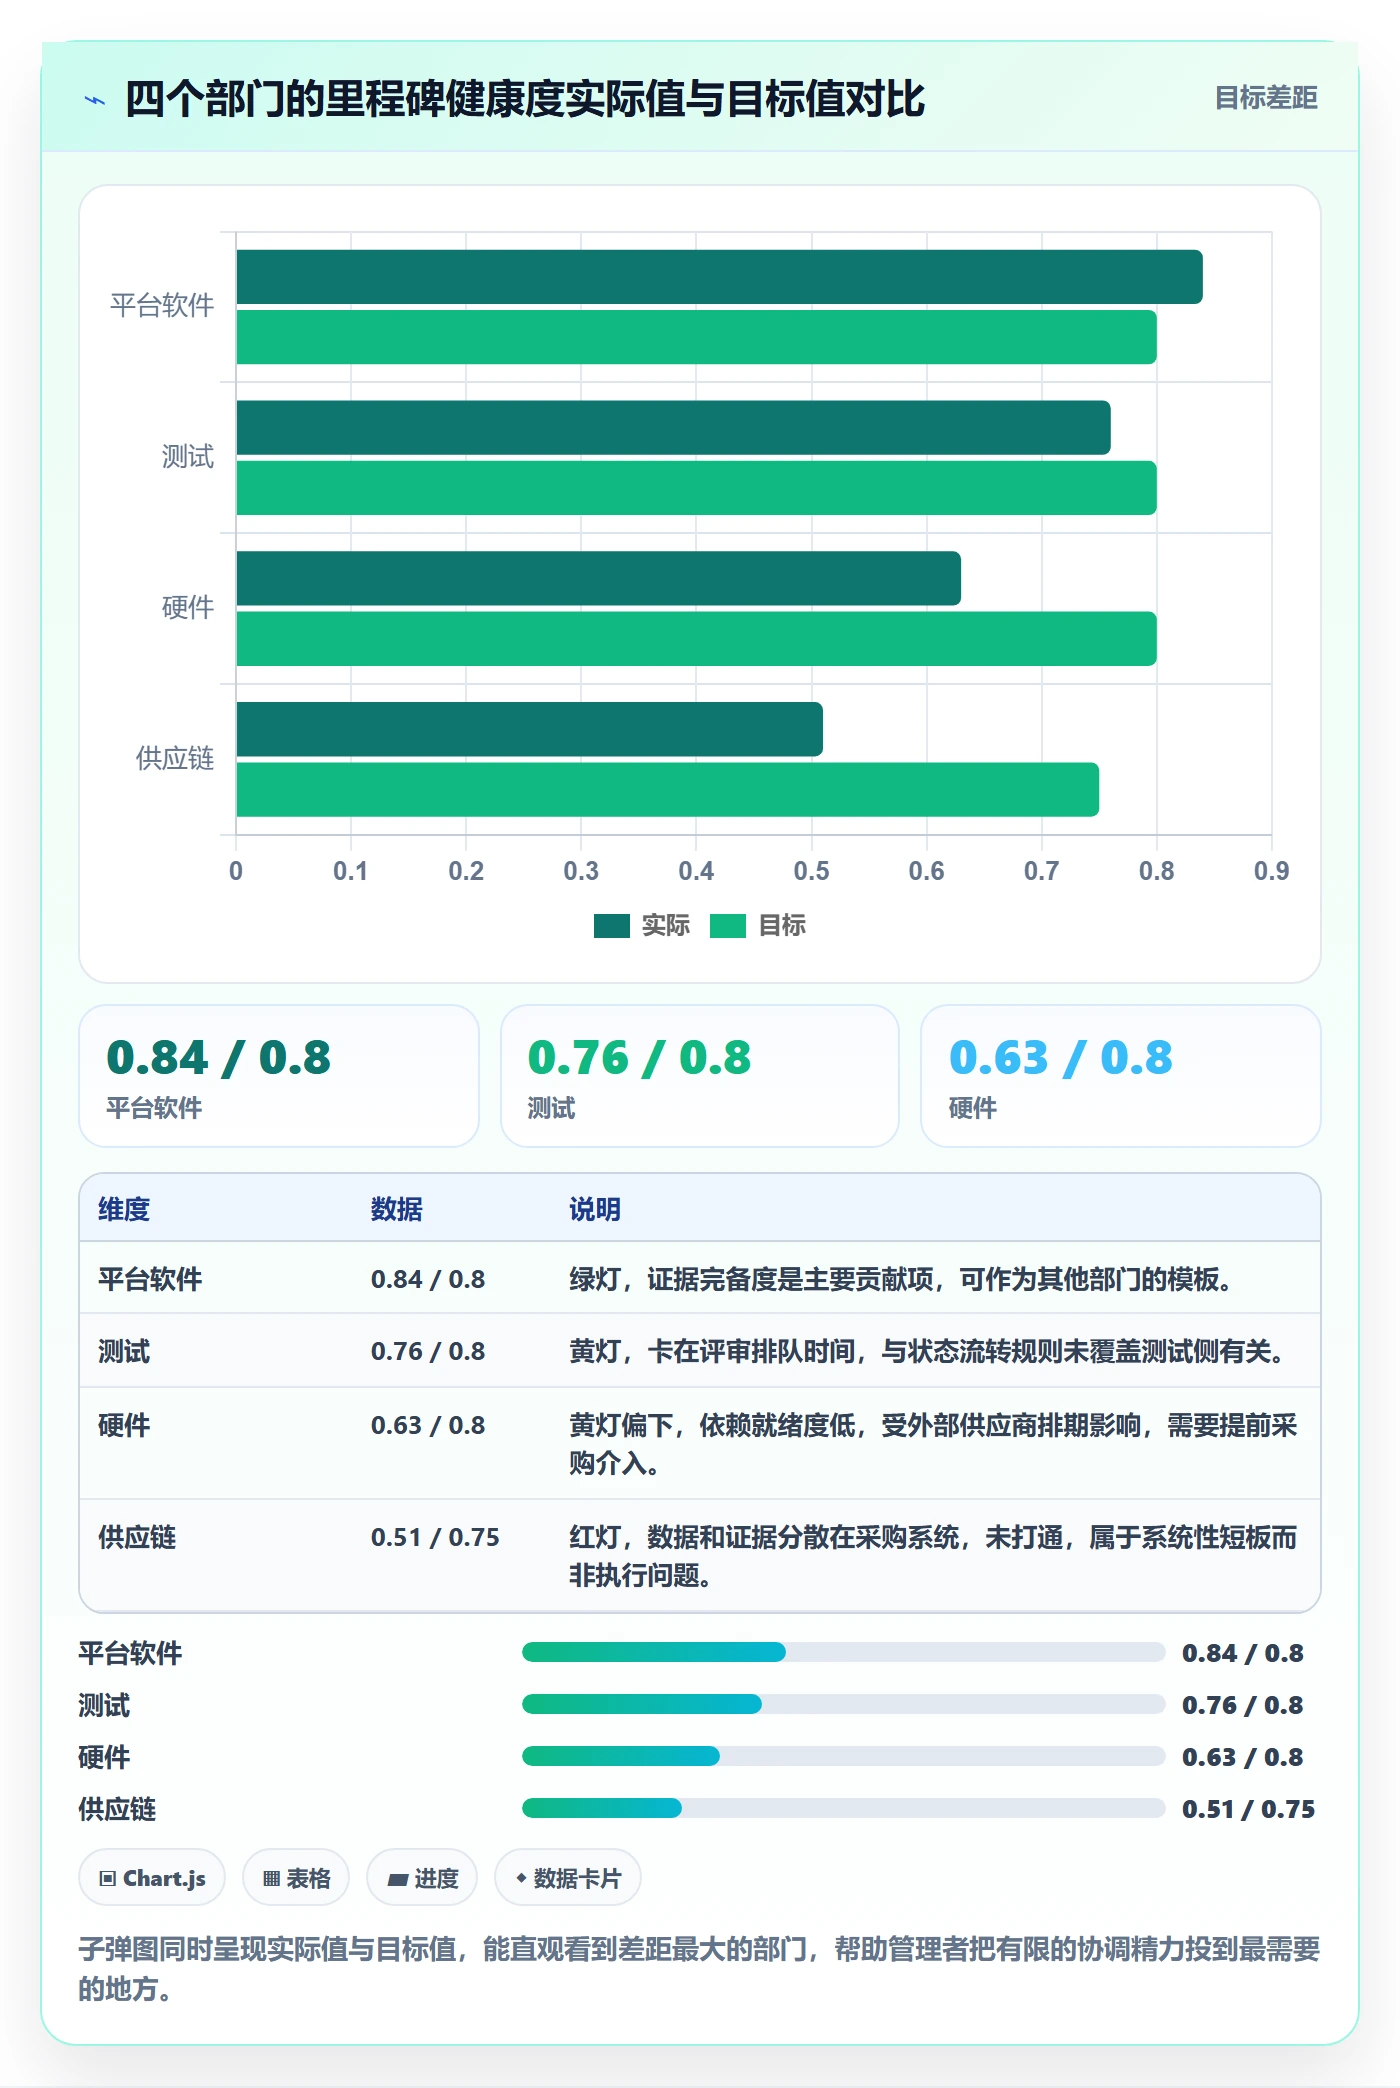Select the Chart.js tag

(152, 1878)
